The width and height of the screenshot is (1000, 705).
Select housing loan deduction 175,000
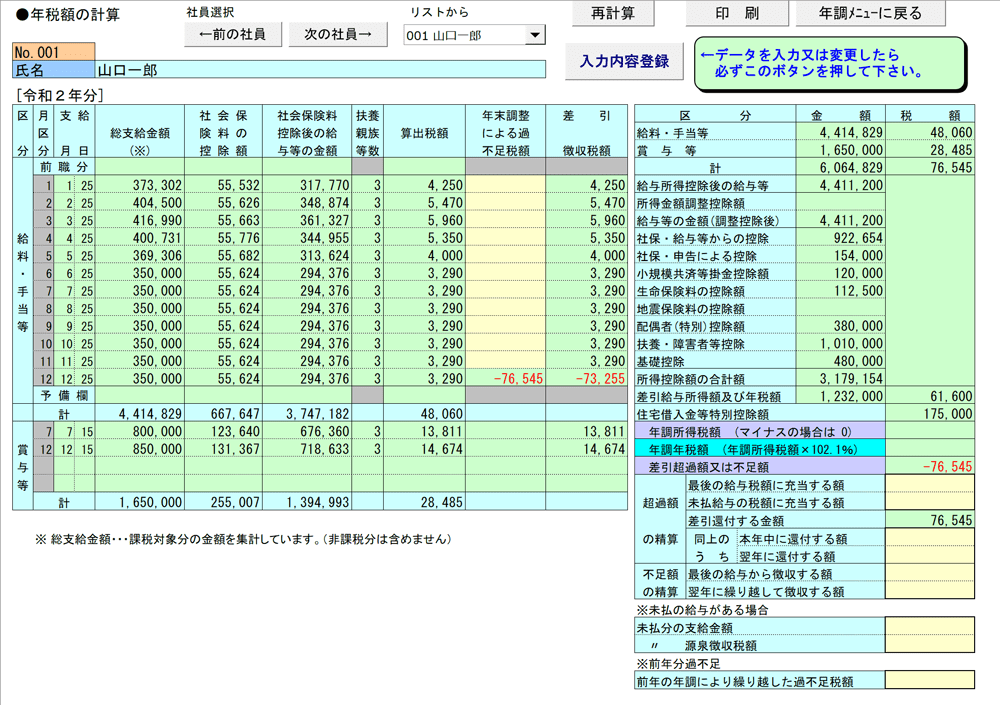click(930, 413)
